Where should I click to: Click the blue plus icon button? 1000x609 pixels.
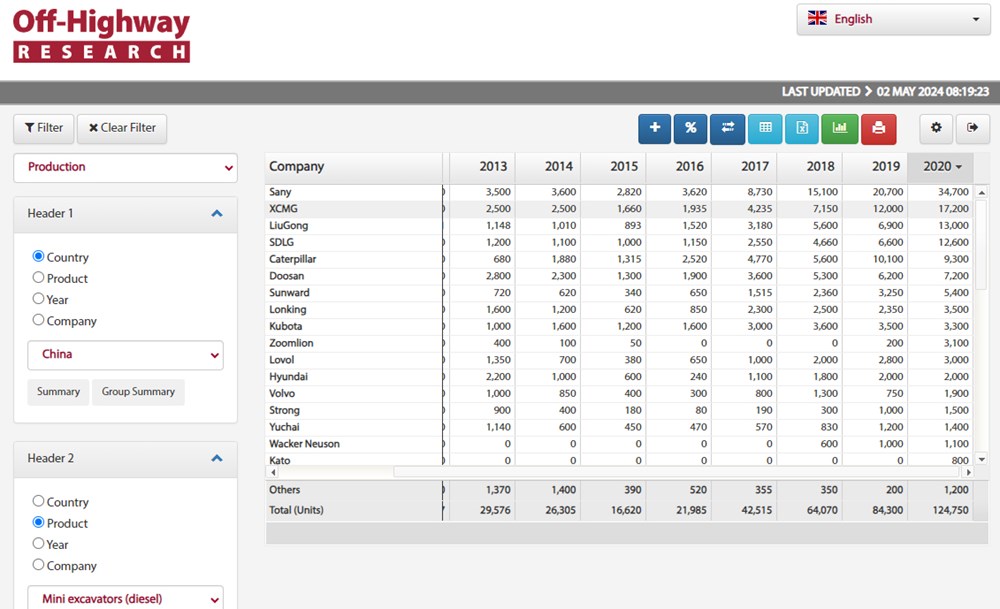coord(655,128)
